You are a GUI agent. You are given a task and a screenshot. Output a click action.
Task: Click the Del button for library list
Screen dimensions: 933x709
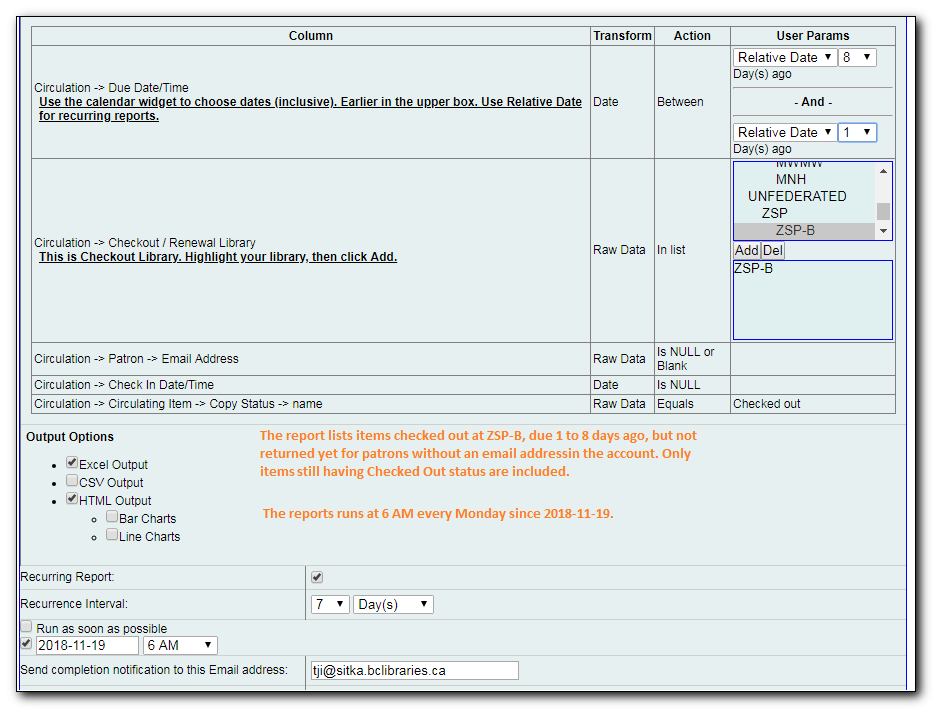pyautogui.click(x=773, y=250)
